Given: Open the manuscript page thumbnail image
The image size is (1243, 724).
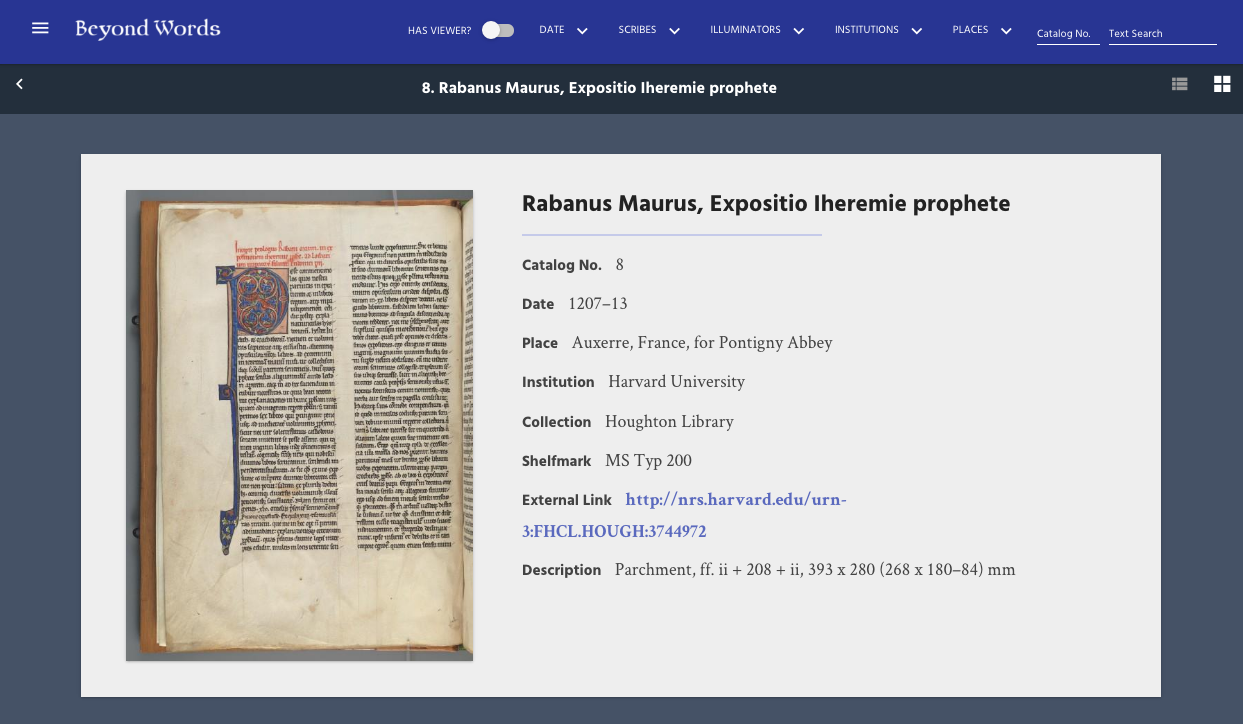Looking at the screenshot, I should (299, 425).
